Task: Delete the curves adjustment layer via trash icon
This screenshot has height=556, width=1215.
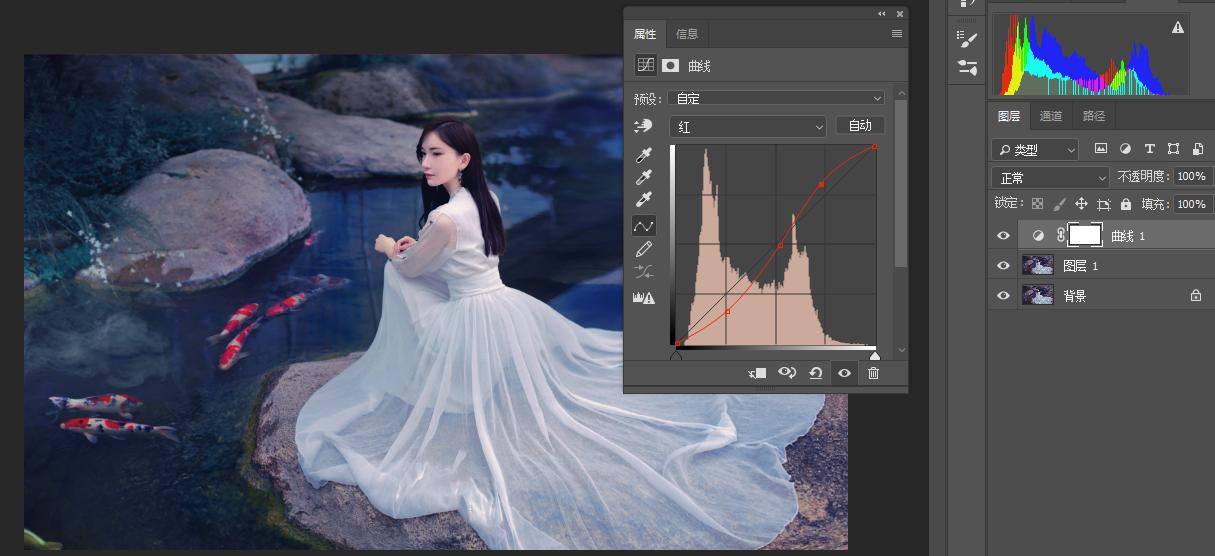Action: pyautogui.click(x=873, y=373)
